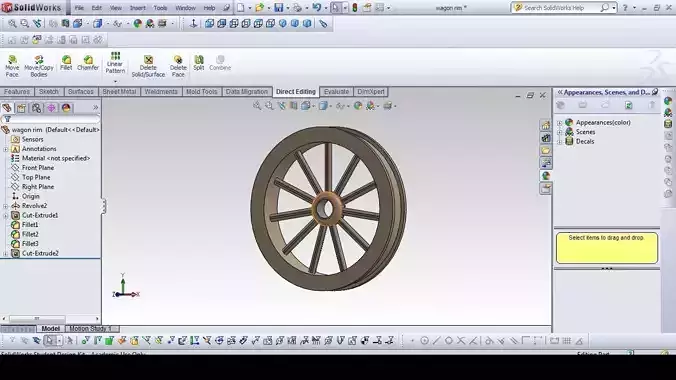The width and height of the screenshot is (676, 380).
Task: Select the Fillet3 feature
Action: pyautogui.click(x=30, y=244)
